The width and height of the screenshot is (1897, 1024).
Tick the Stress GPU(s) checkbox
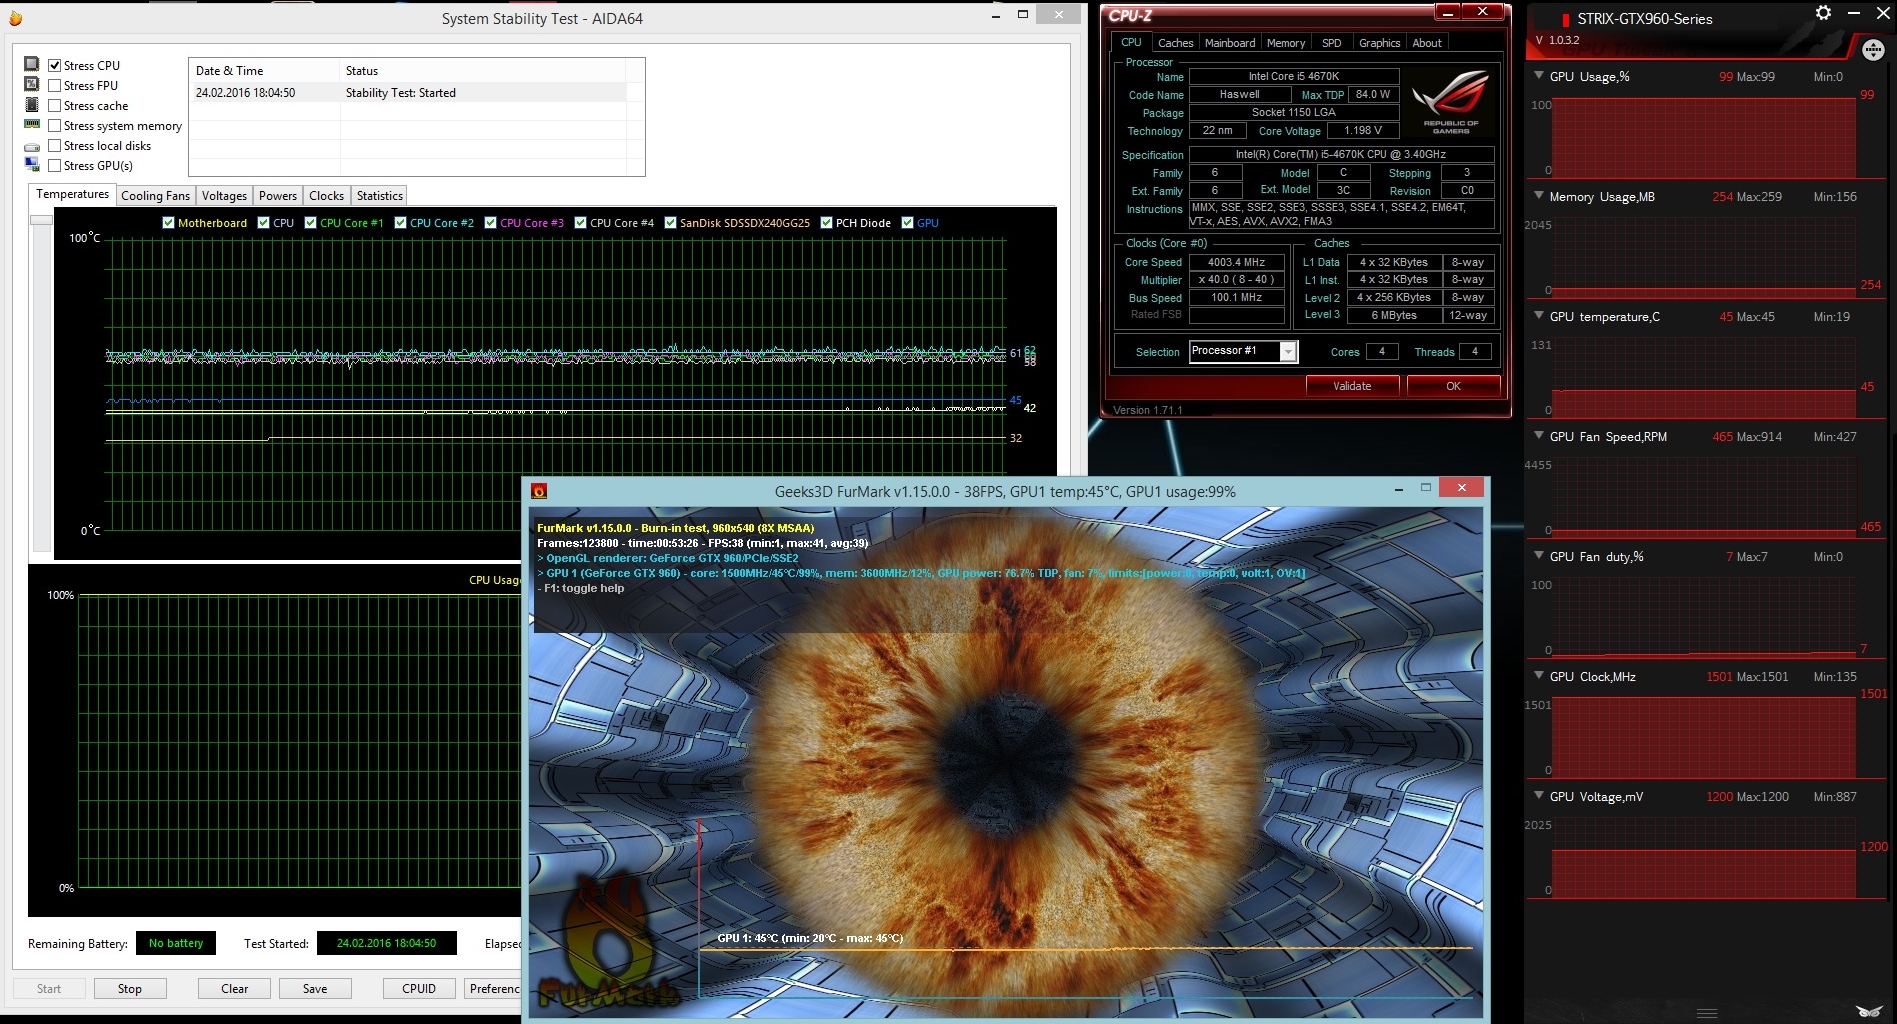click(x=55, y=166)
